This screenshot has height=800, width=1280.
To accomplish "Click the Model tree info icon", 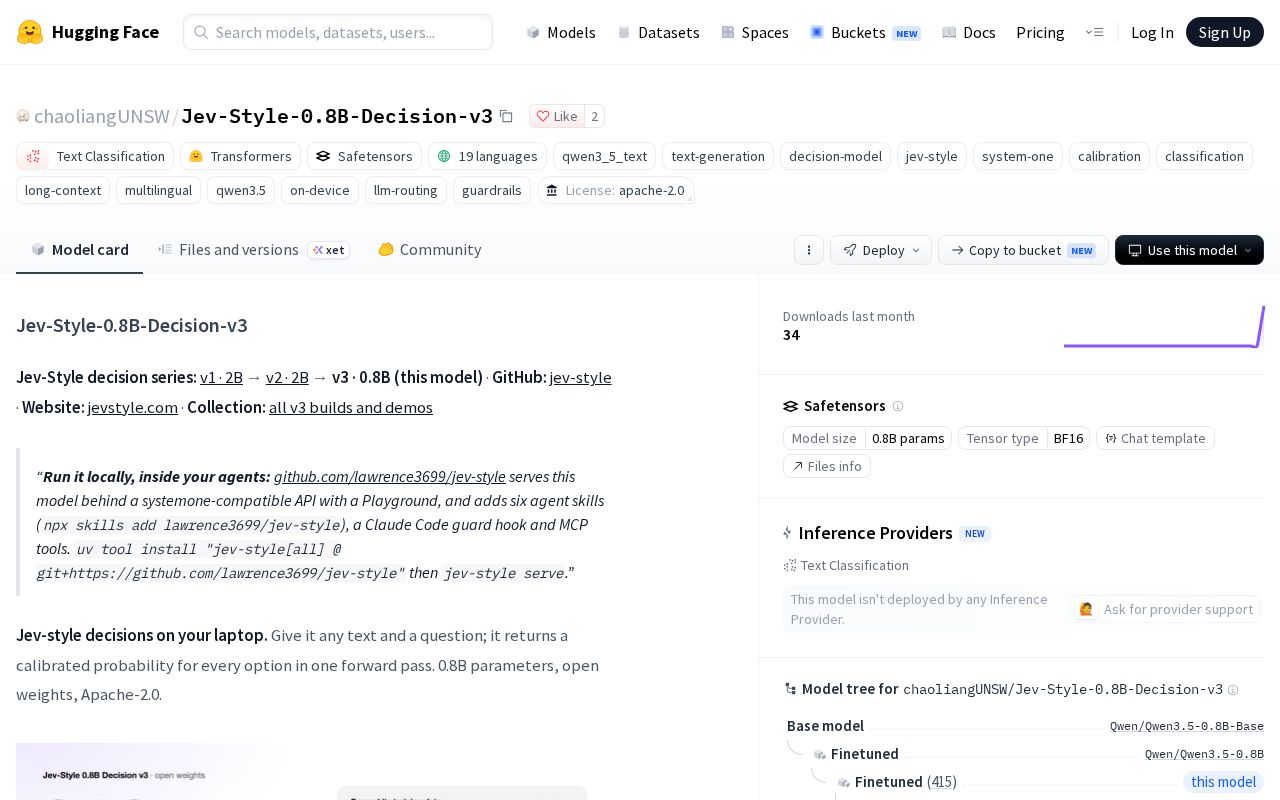I will coord(1233,690).
